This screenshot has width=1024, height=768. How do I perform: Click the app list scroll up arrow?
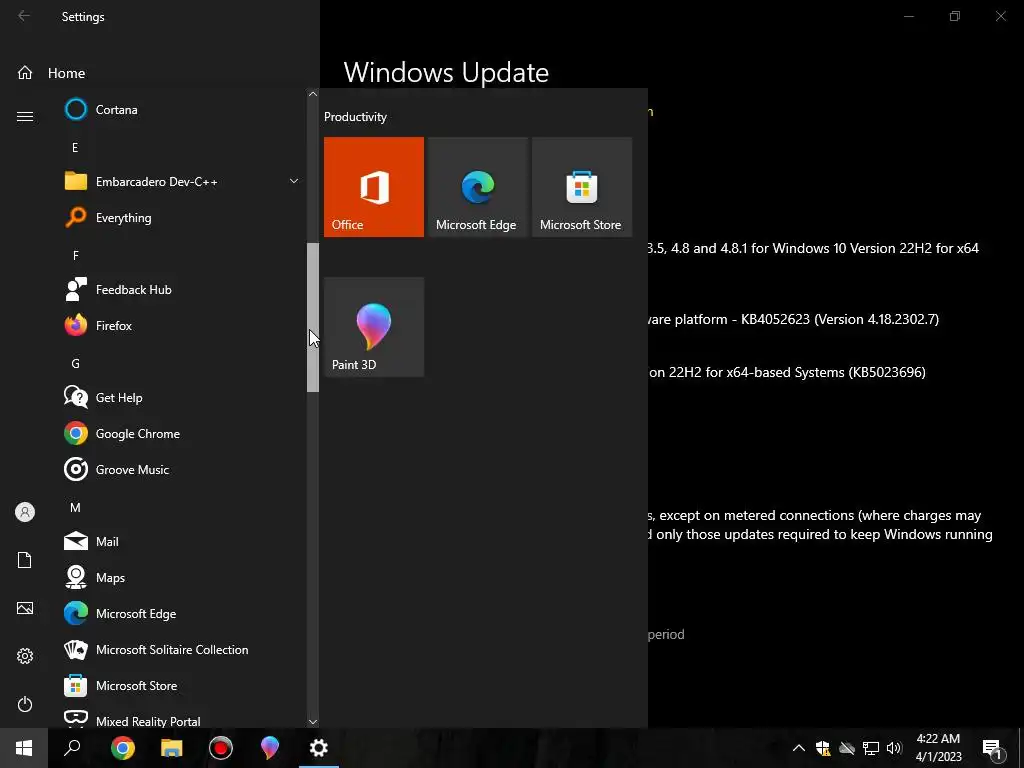[x=313, y=94]
